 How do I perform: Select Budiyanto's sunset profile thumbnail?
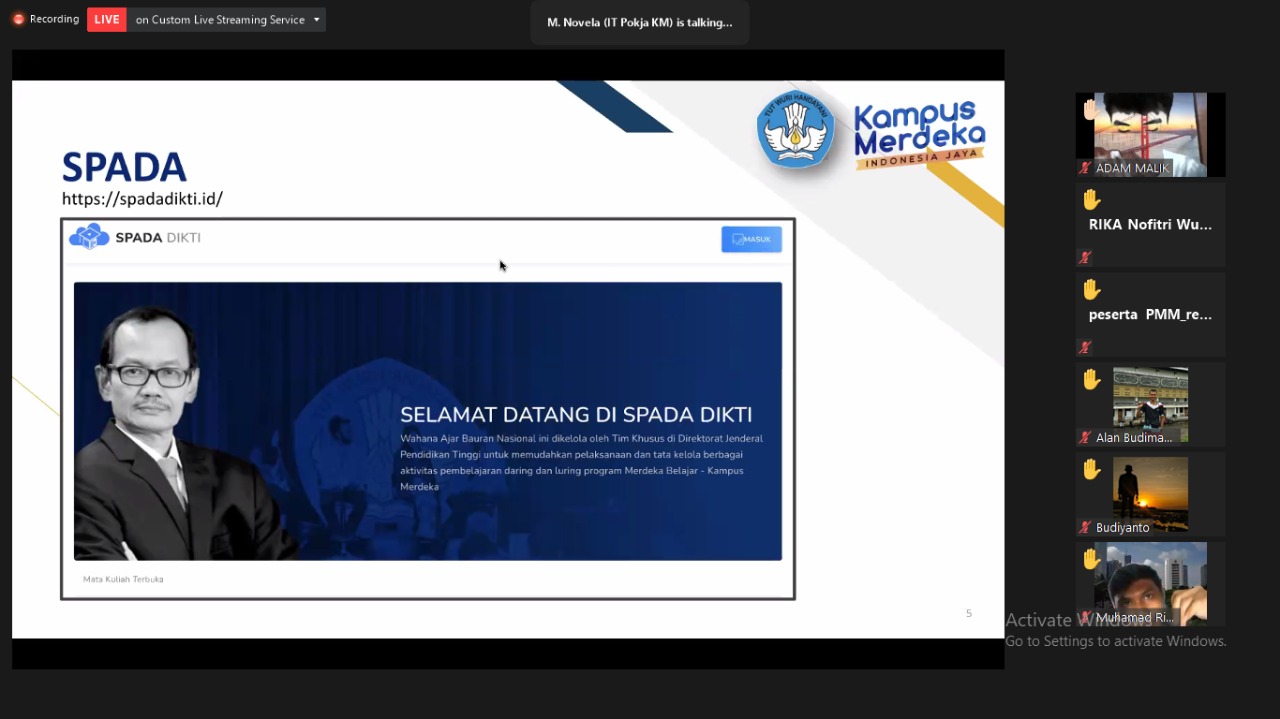pos(1150,494)
